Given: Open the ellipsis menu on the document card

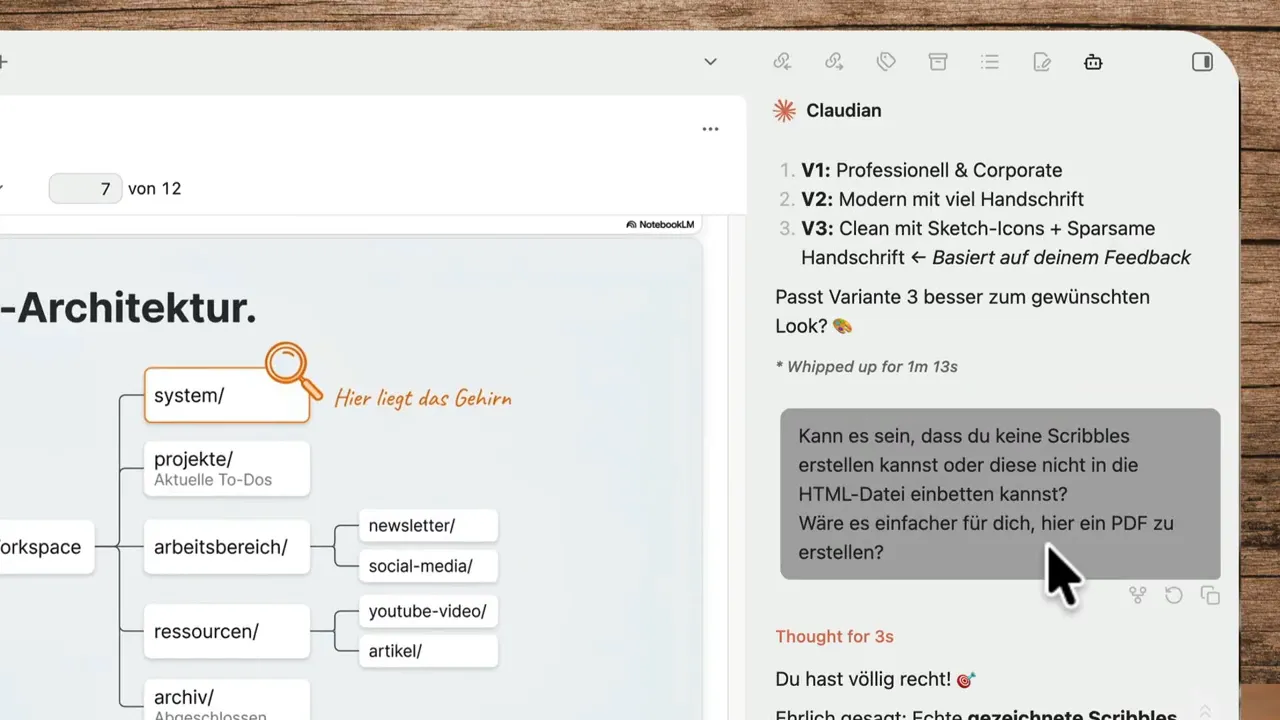Looking at the screenshot, I should [x=710, y=128].
